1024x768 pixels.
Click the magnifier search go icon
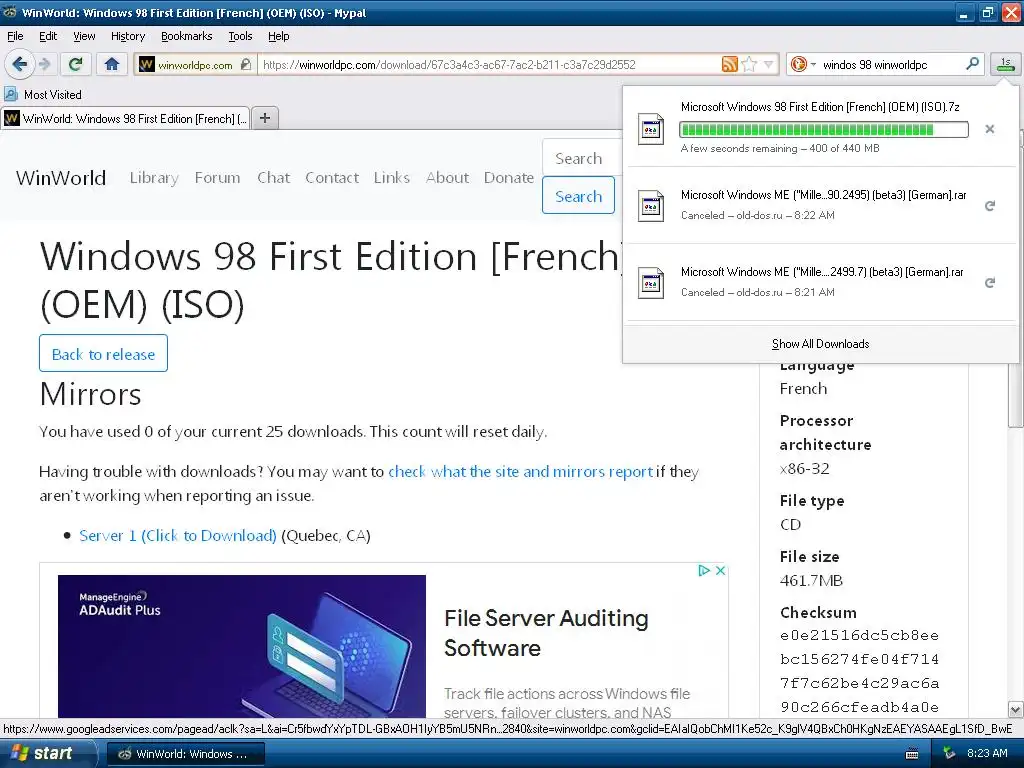(x=972, y=64)
